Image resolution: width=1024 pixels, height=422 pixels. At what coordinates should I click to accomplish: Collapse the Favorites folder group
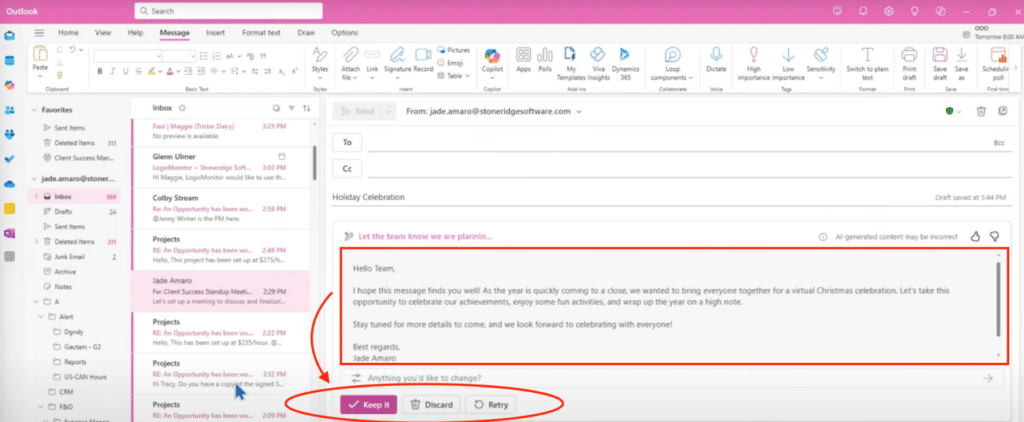[35, 110]
